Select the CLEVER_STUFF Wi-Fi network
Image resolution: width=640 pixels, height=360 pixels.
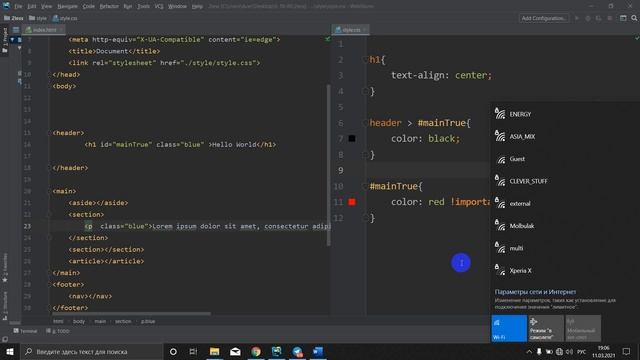(x=565, y=181)
